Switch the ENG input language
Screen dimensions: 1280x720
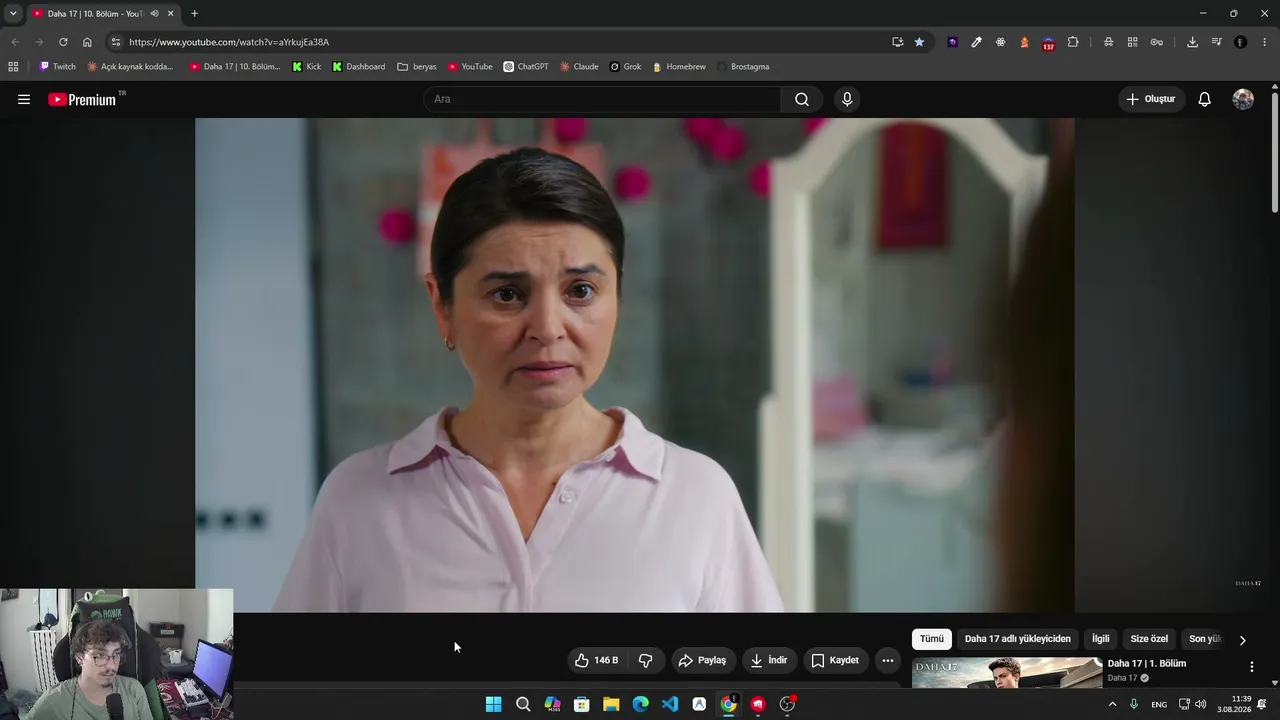pos(1159,705)
